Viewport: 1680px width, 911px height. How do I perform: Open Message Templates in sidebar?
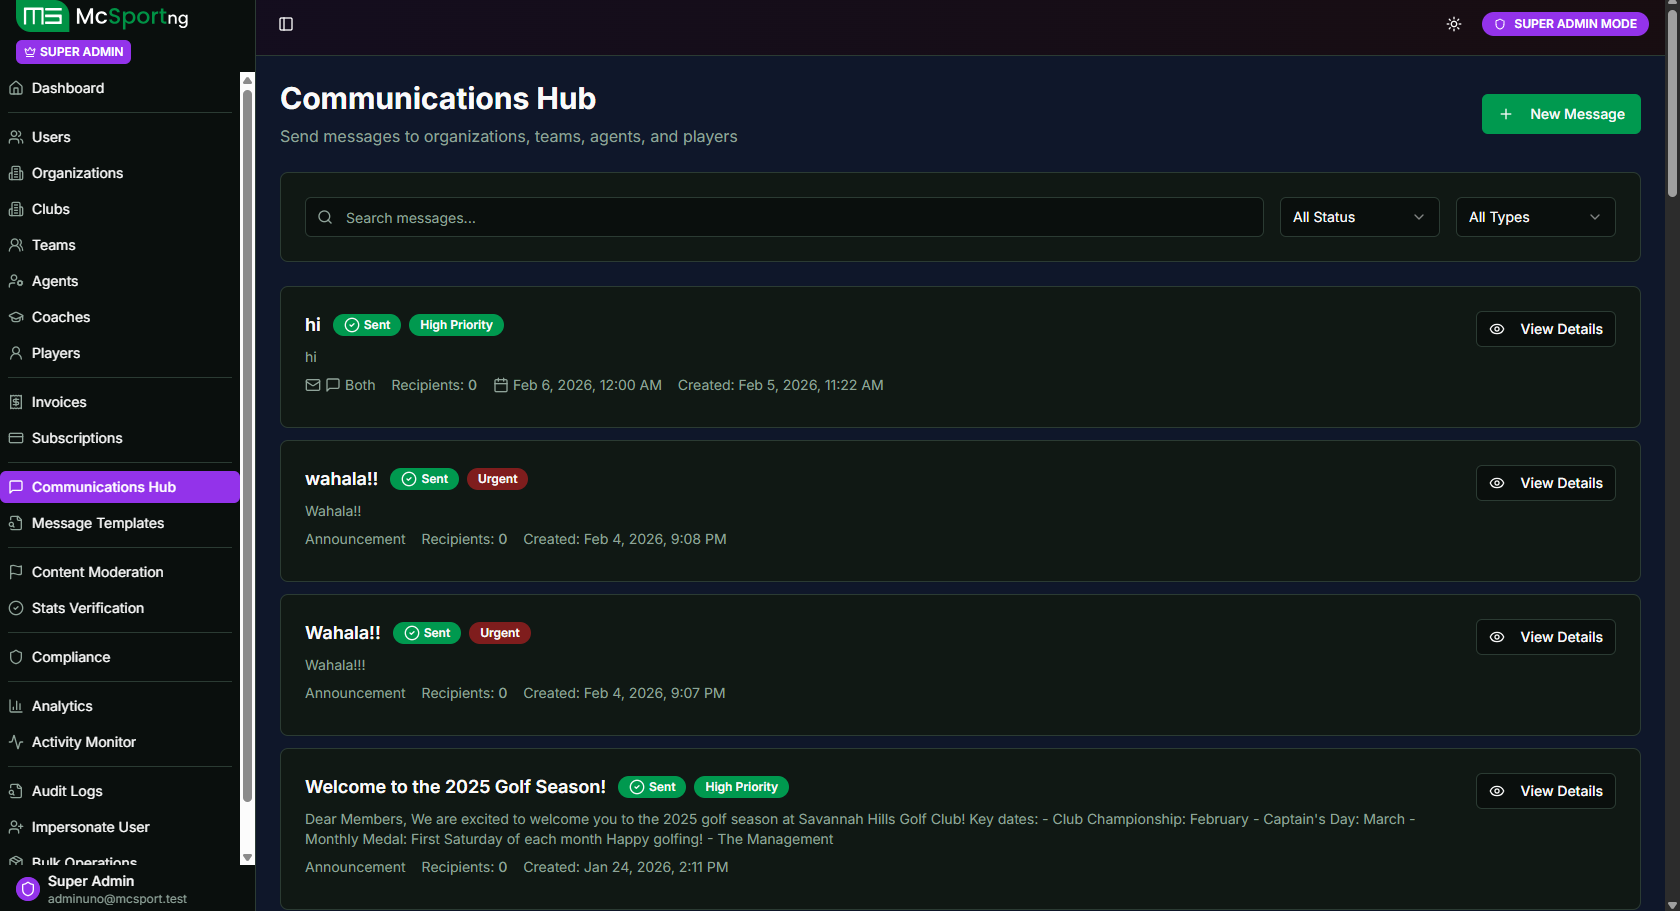click(98, 523)
